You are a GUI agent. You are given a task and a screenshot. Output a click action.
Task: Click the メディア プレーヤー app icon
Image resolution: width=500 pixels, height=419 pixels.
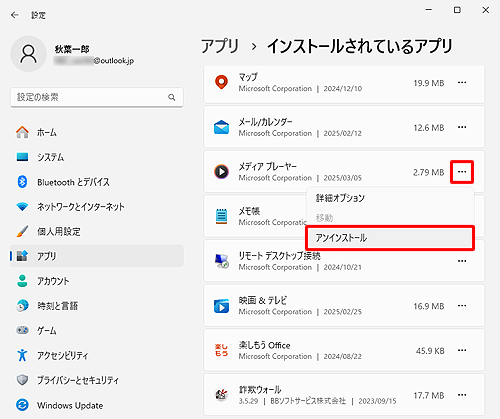pyautogui.click(x=221, y=172)
